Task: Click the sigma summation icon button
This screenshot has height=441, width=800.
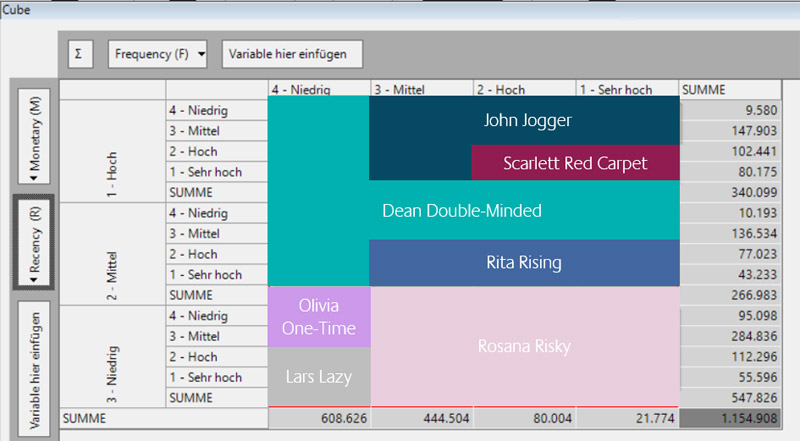Action: coord(79,54)
